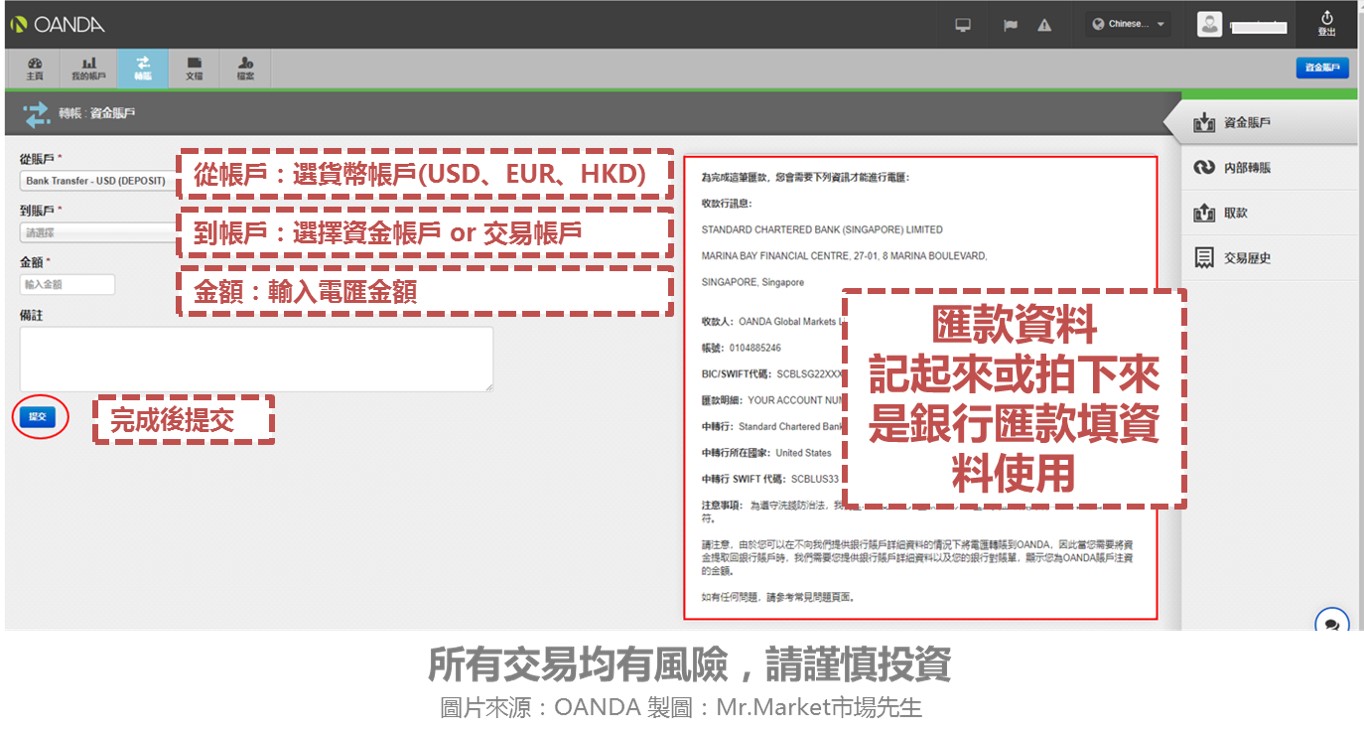This screenshot has height=735, width=1364.
Task: Click the 取款 upload tray icon
Action: pyautogui.click(x=1204, y=213)
